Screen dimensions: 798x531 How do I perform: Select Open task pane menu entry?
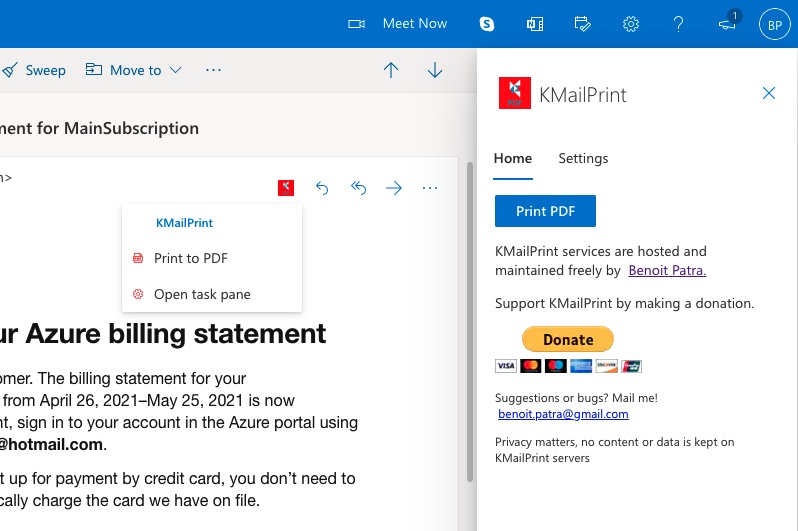[x=212, y=294]
